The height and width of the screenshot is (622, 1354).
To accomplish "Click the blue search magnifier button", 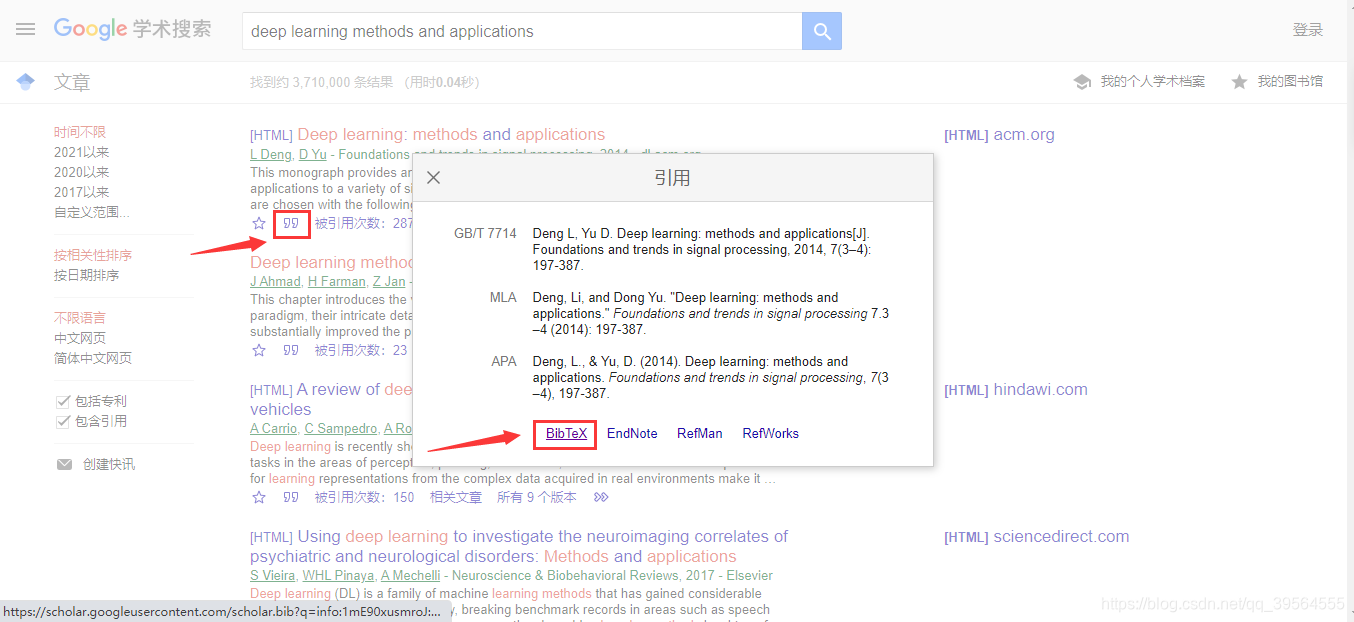I will coord(822,31).
